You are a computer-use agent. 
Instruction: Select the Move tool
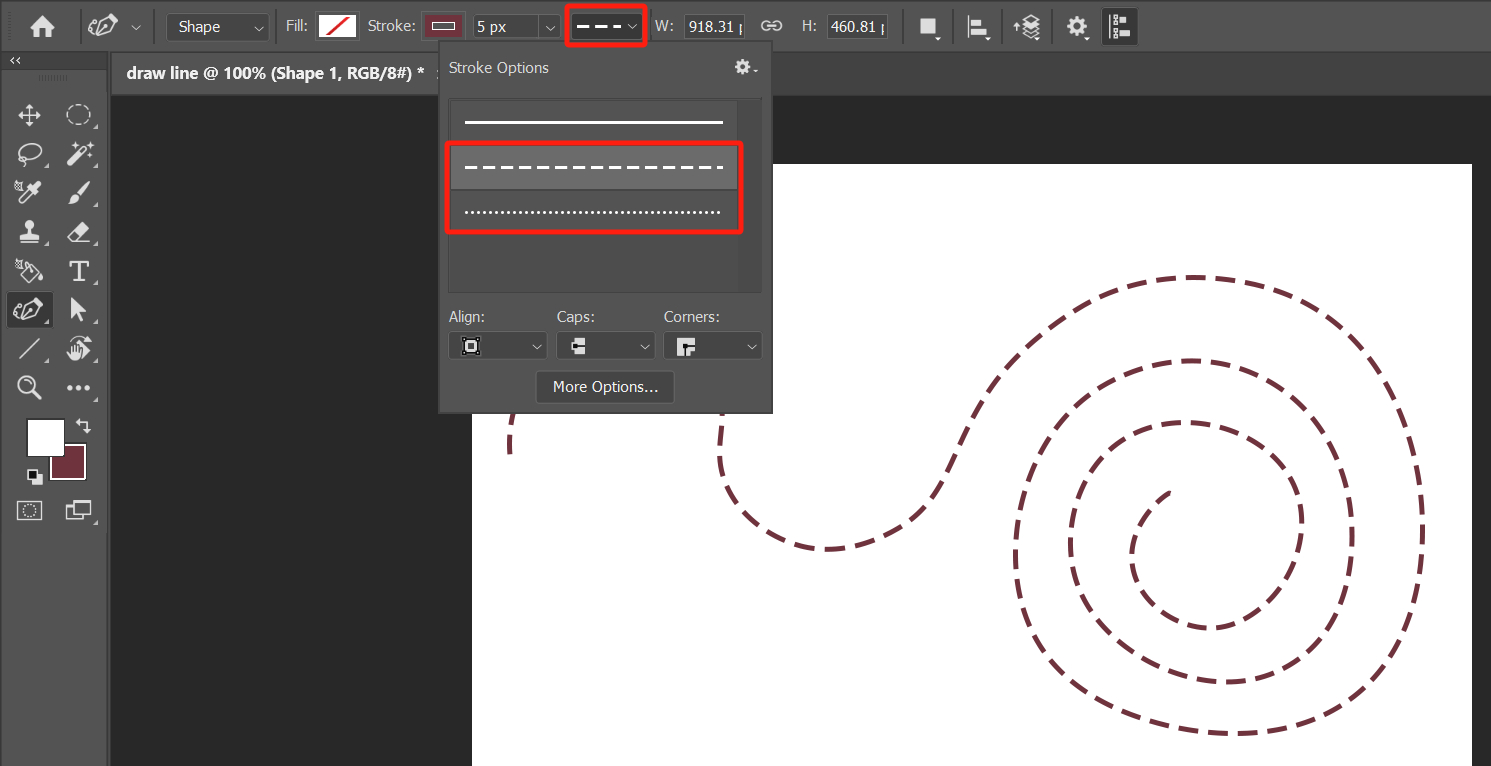[29, 115]
